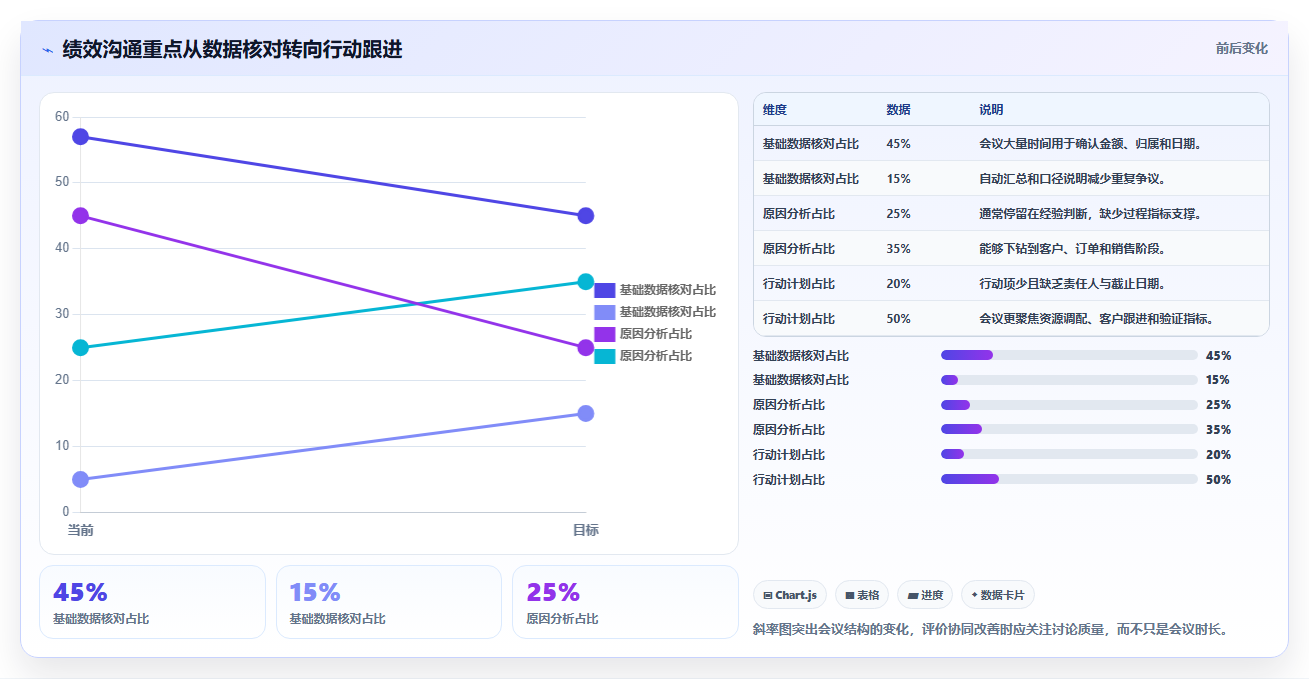Click the 50% progress bar
The image size is (1309, 679).
[x=1069, y=479]
